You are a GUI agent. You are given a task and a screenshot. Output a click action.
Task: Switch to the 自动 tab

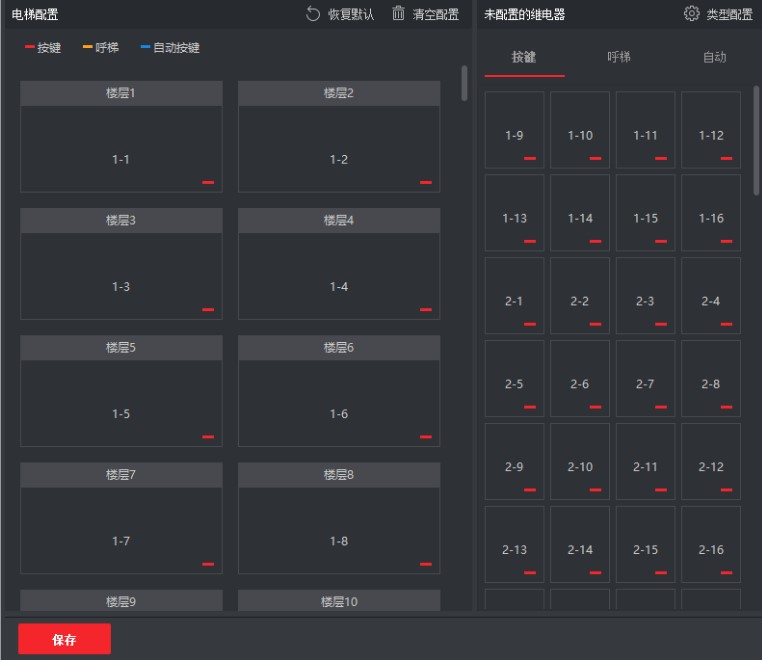point(714,58)
